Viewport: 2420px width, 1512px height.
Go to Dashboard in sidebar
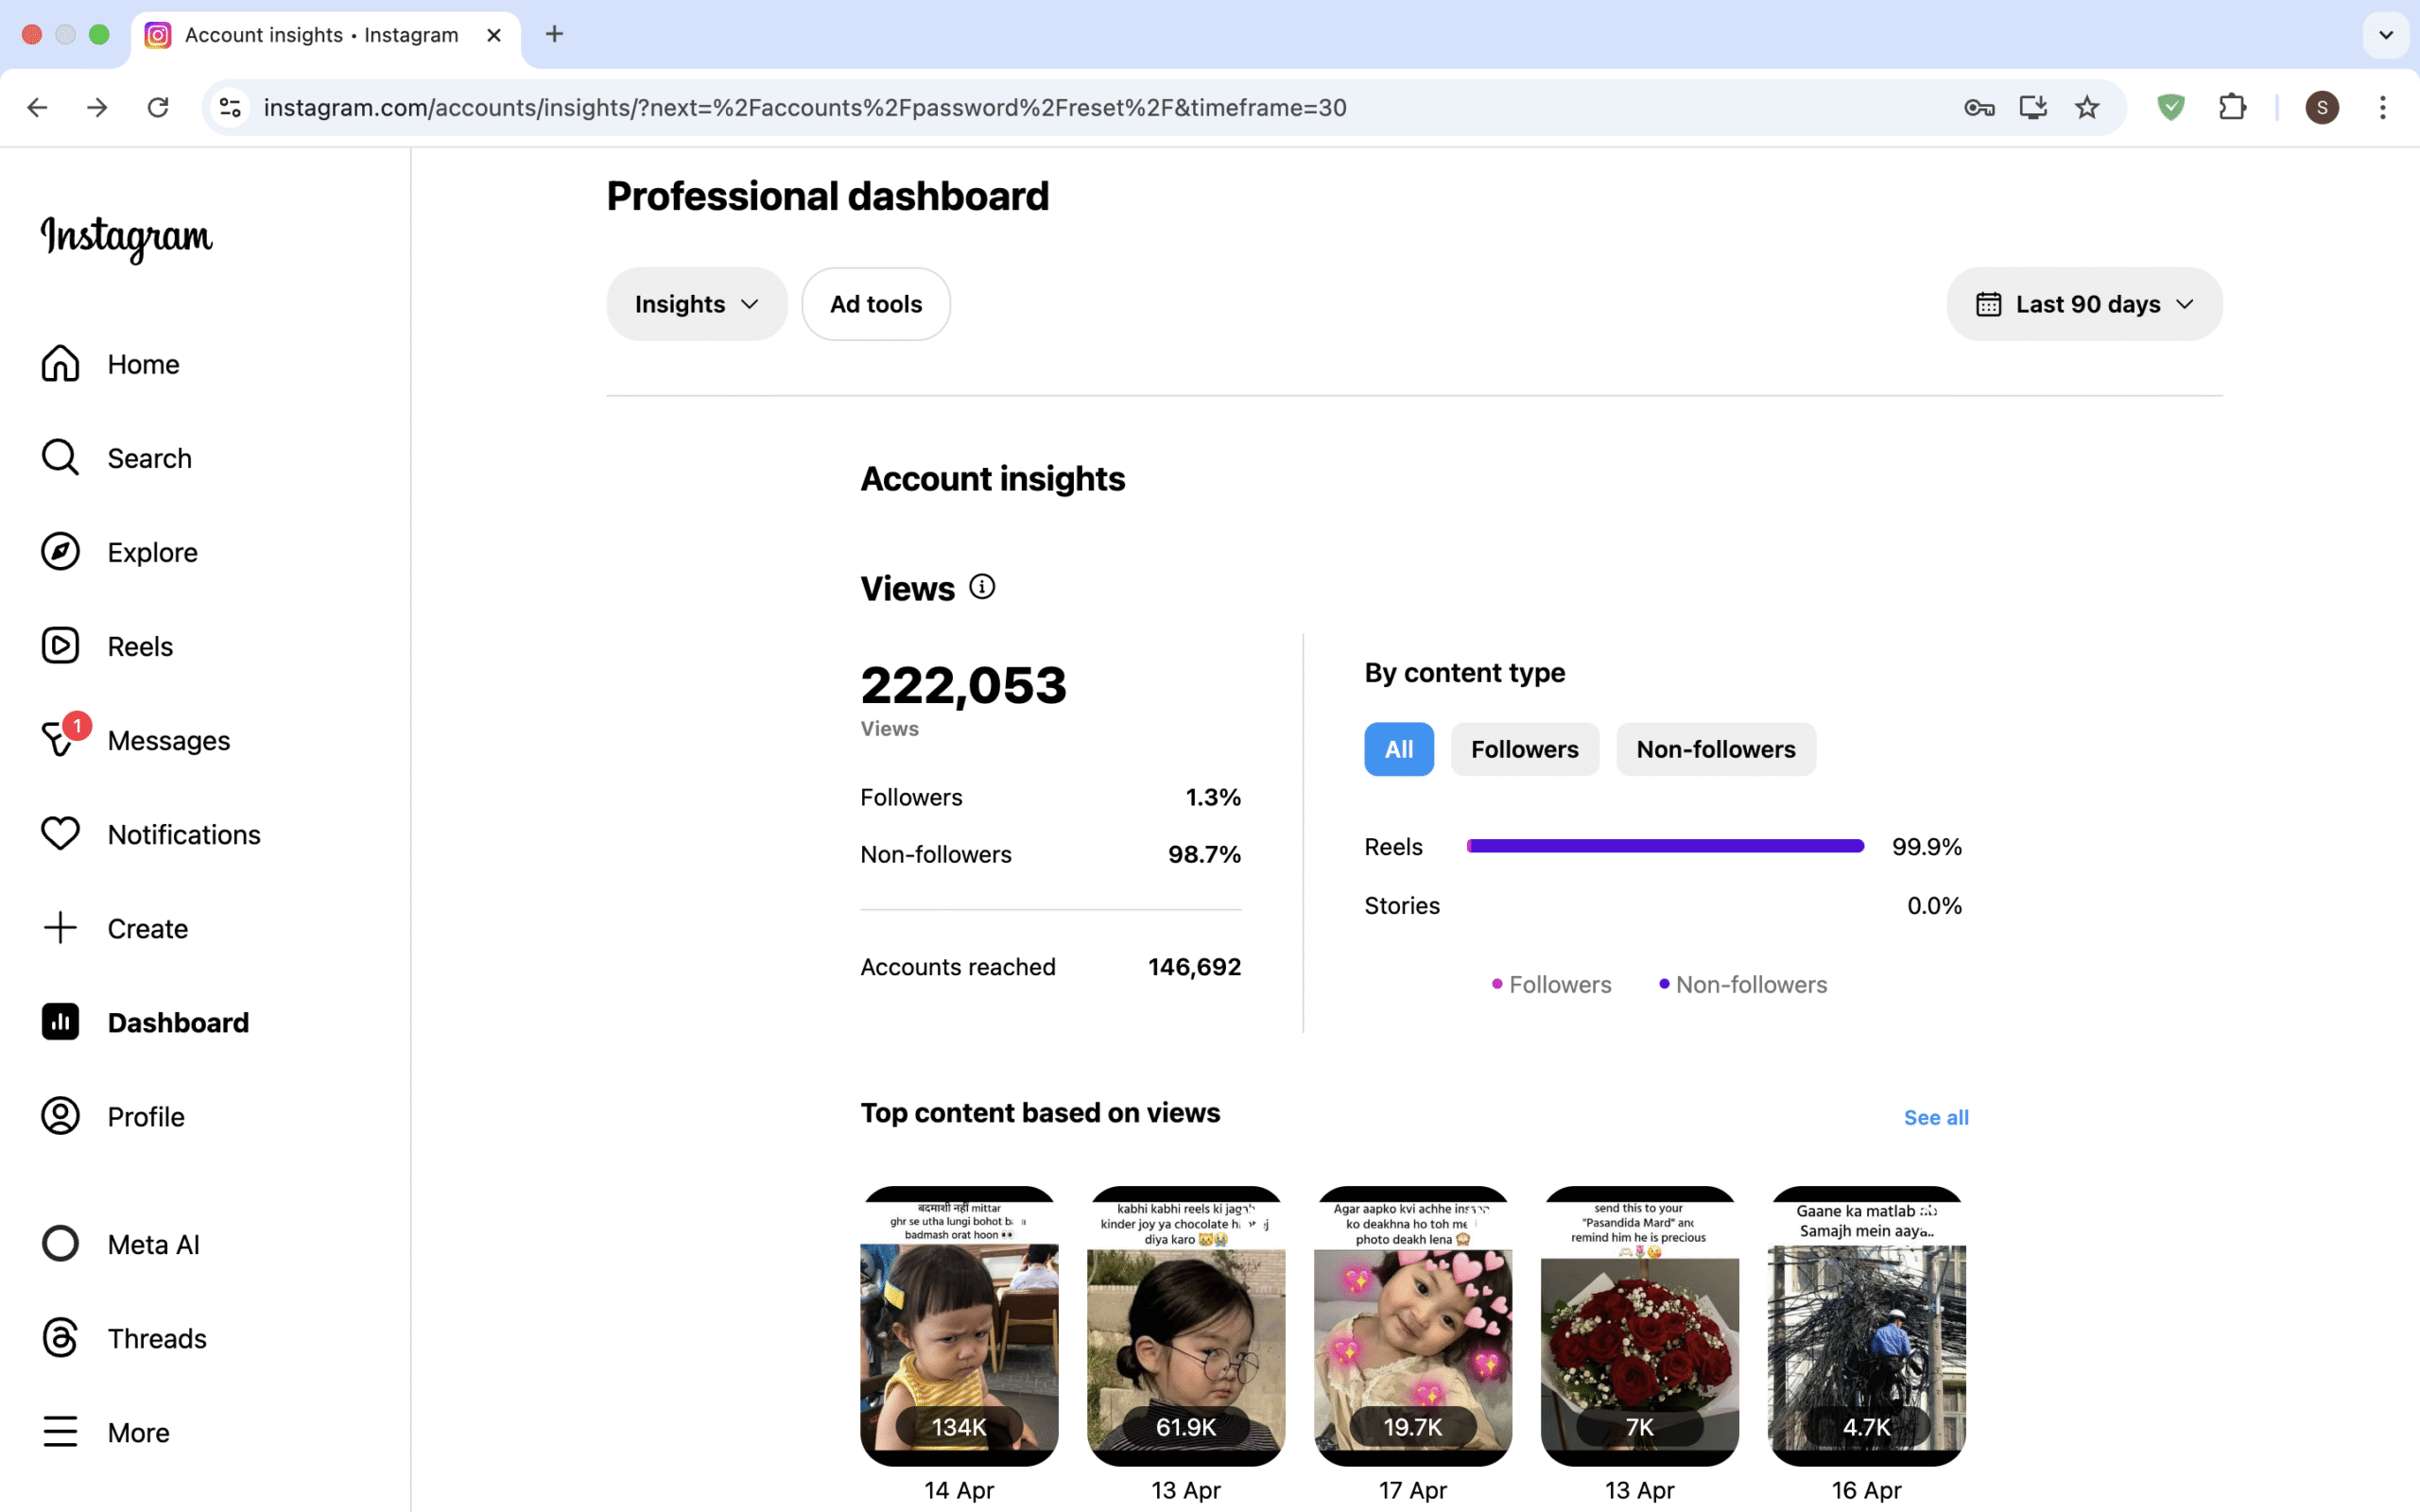[177, 1022]
